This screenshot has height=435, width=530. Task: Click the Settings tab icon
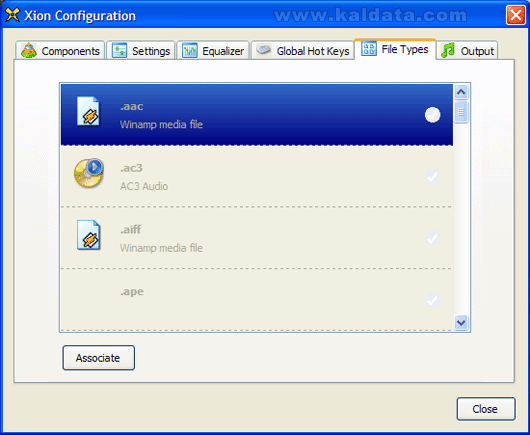pos(119,50)
